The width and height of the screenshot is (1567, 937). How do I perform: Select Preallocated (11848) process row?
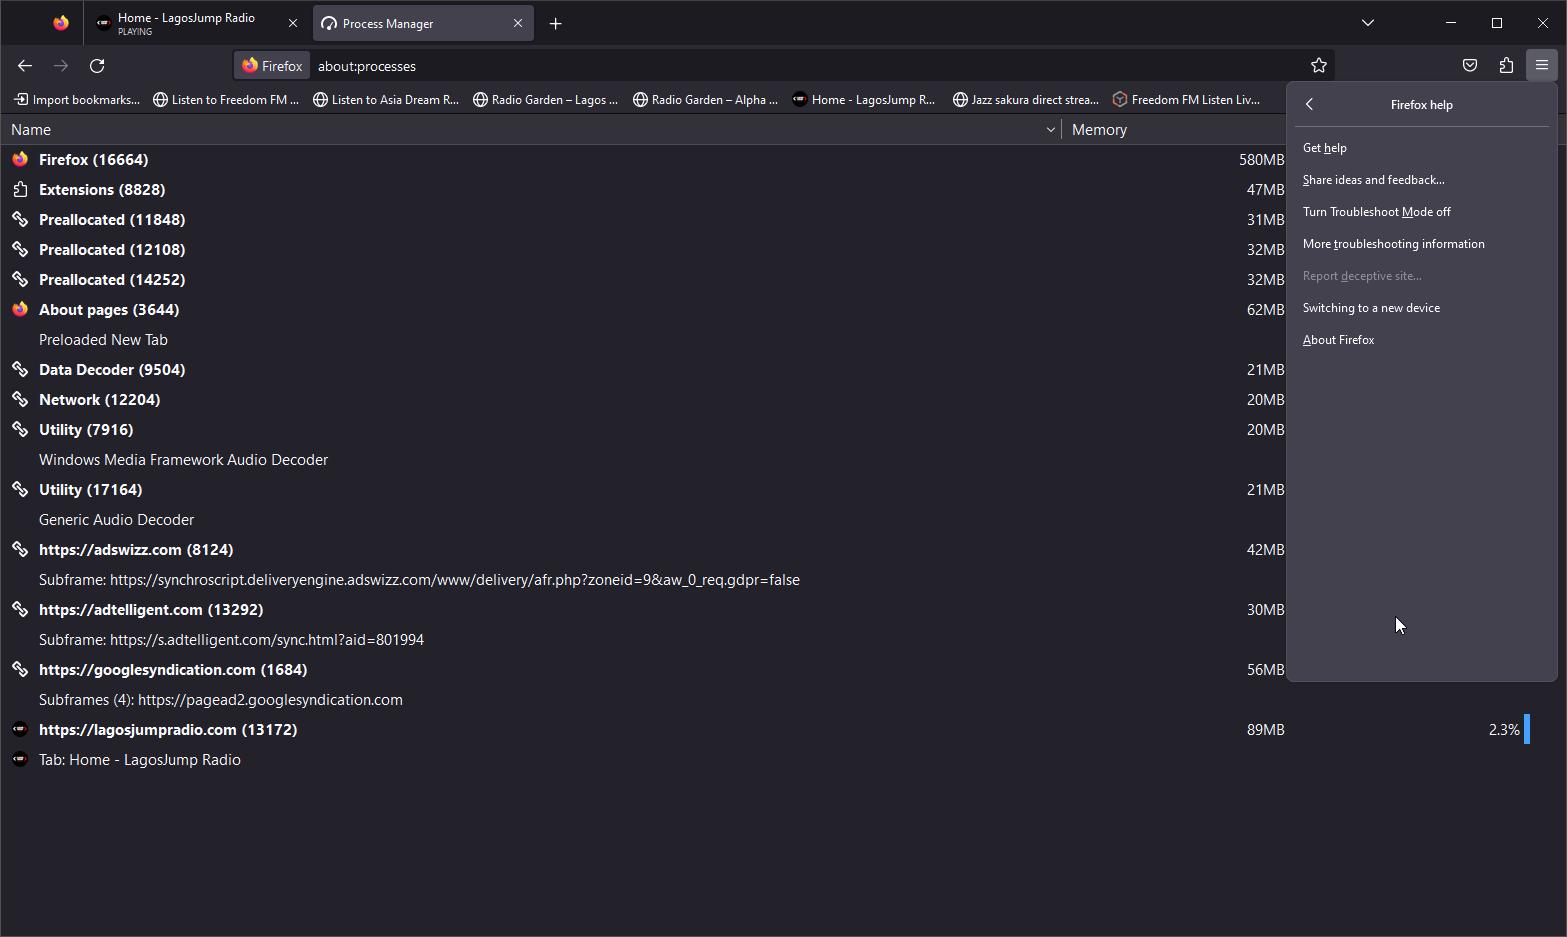point(643,219)
